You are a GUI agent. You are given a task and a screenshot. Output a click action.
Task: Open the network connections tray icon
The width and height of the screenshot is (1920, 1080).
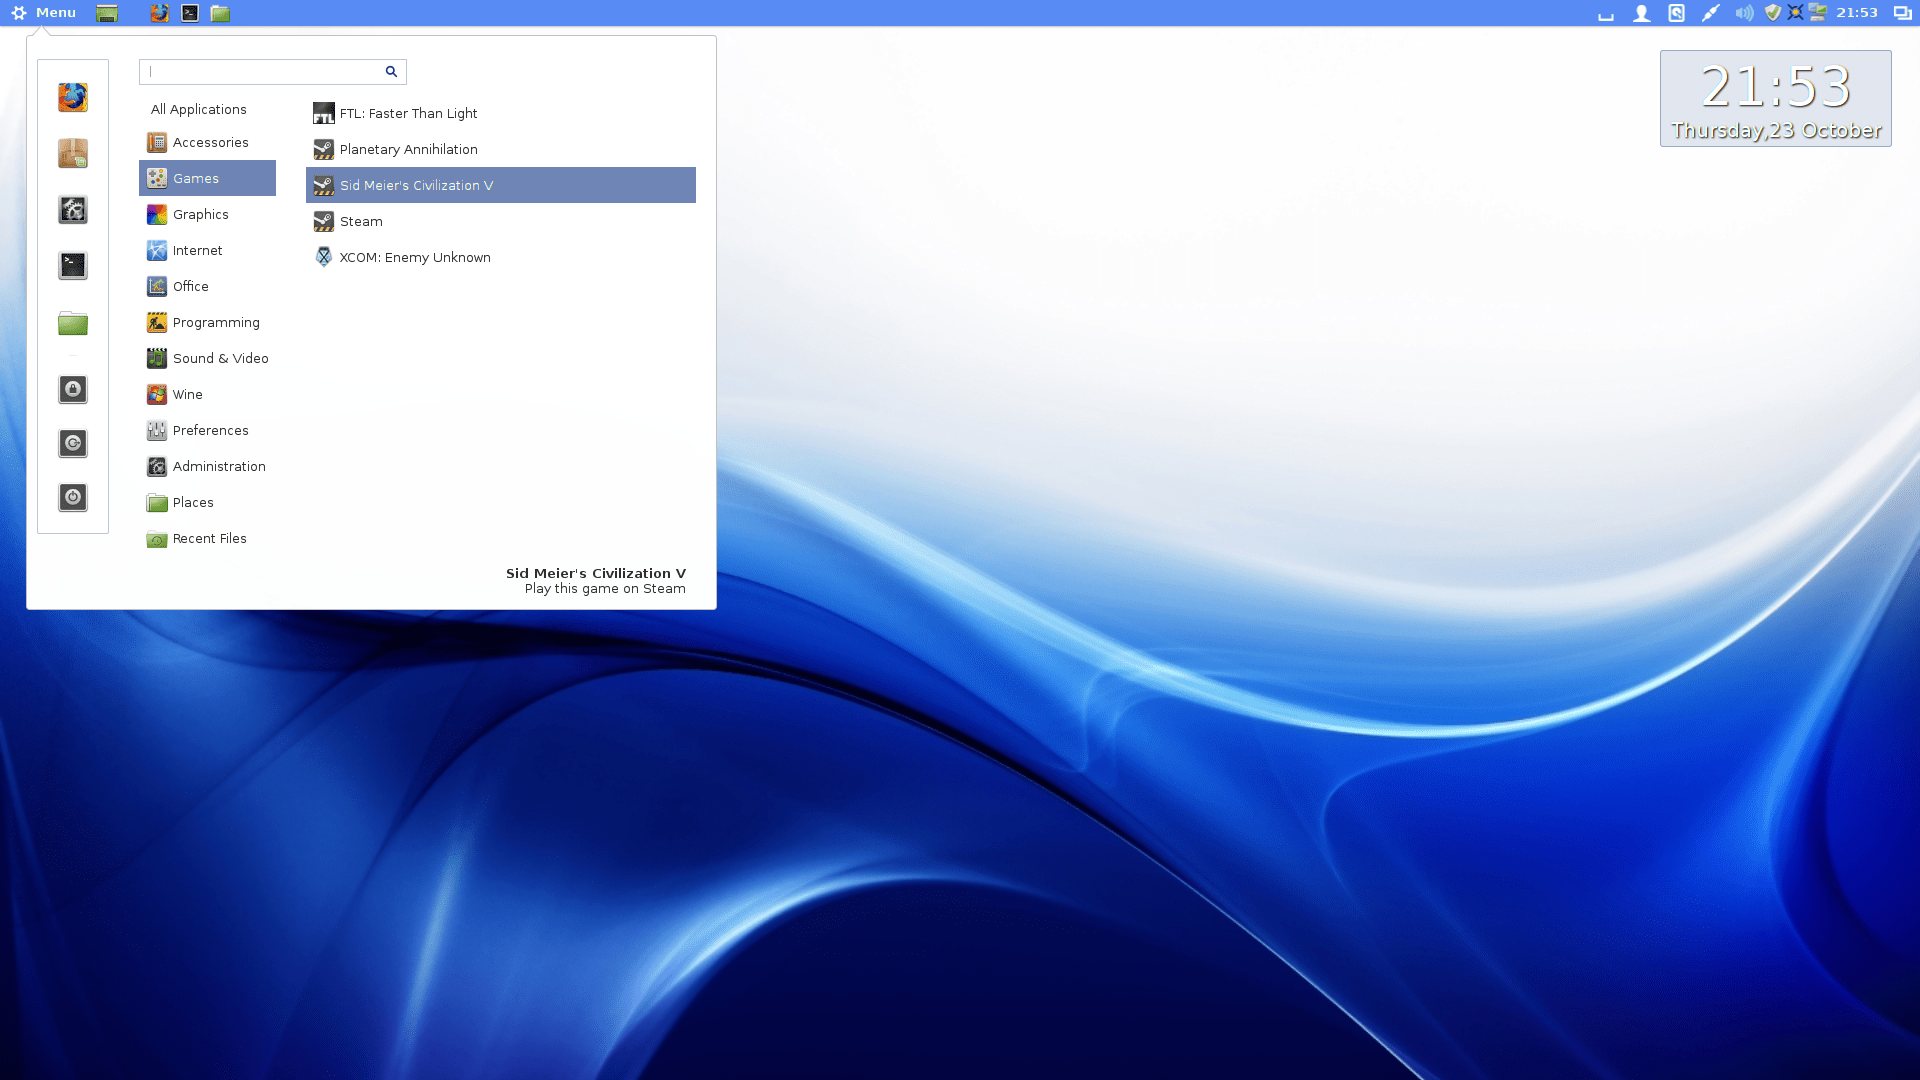point(1818,13)
